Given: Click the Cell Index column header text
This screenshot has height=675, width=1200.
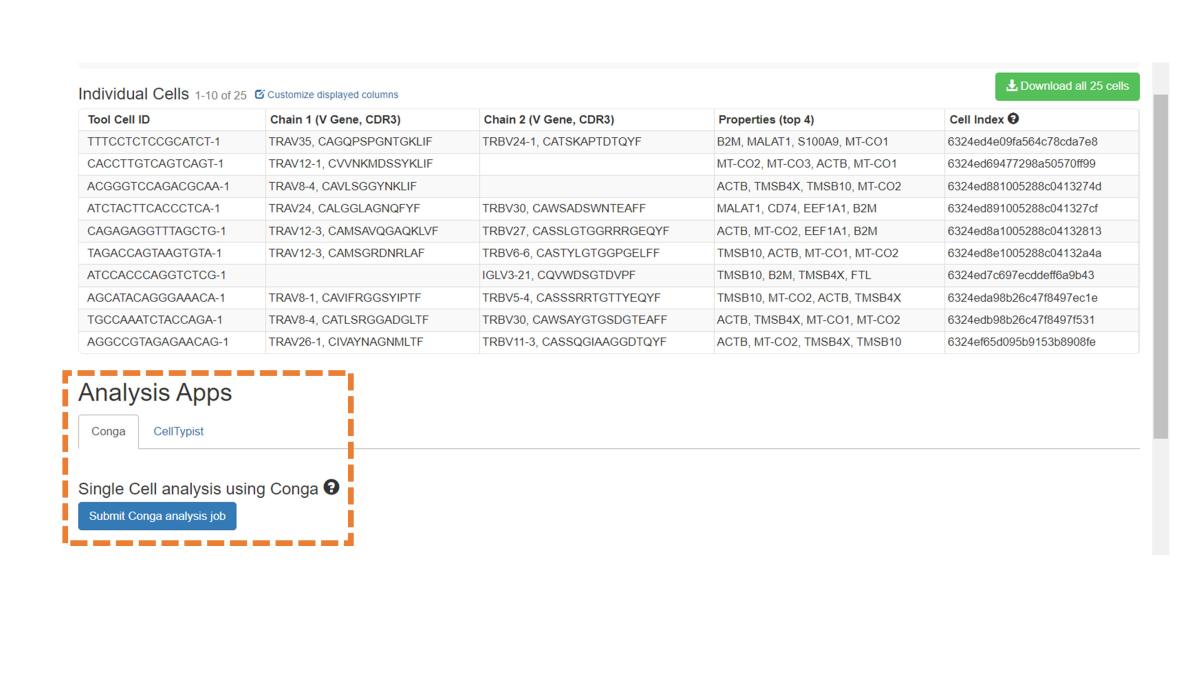Looking at the screenshot, I should [976, 120].
